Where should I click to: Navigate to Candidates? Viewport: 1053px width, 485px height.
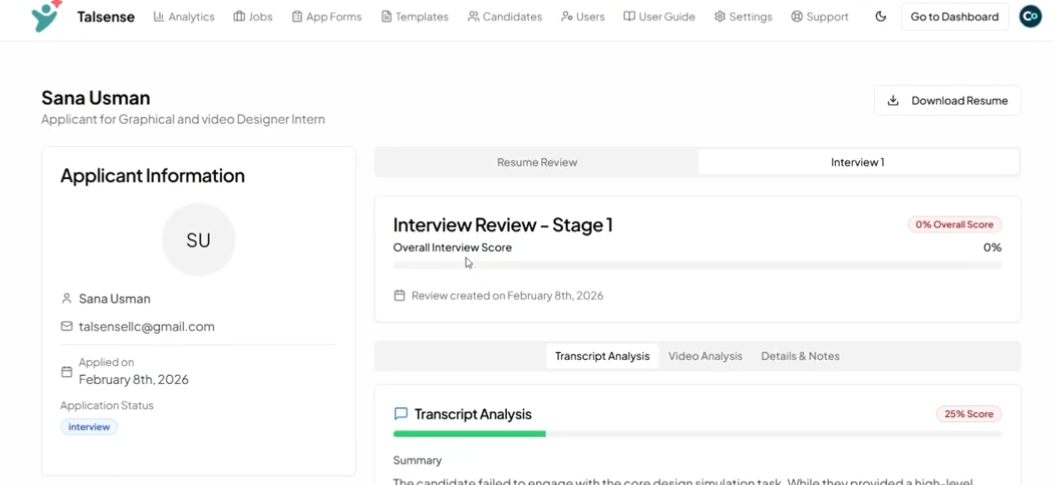504,17
